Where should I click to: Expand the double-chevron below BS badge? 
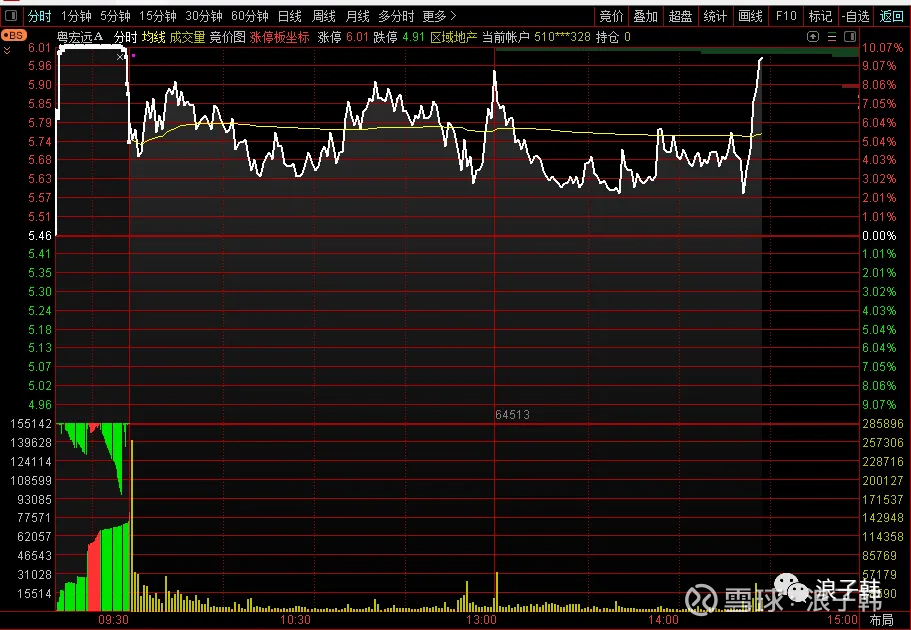(7, 51)
